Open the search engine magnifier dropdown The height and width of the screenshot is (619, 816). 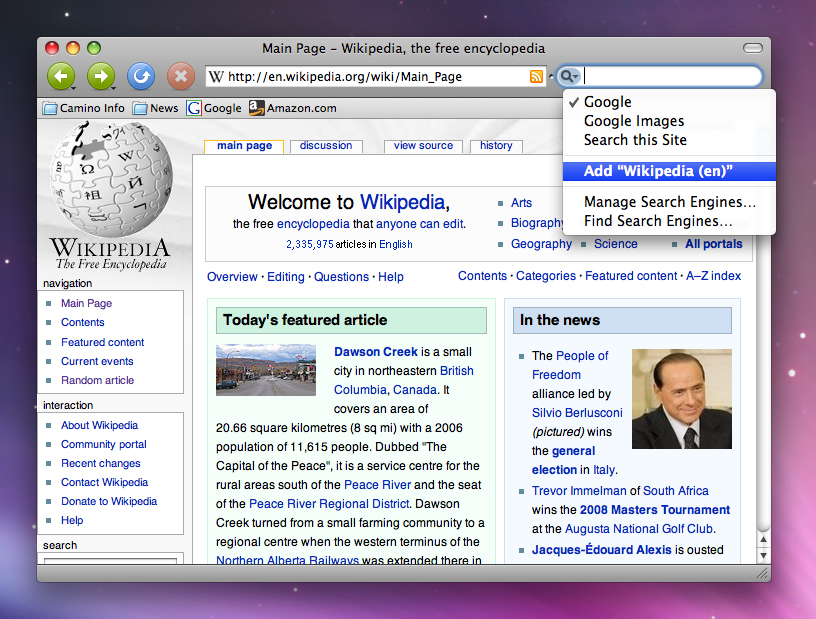point(568,77)
